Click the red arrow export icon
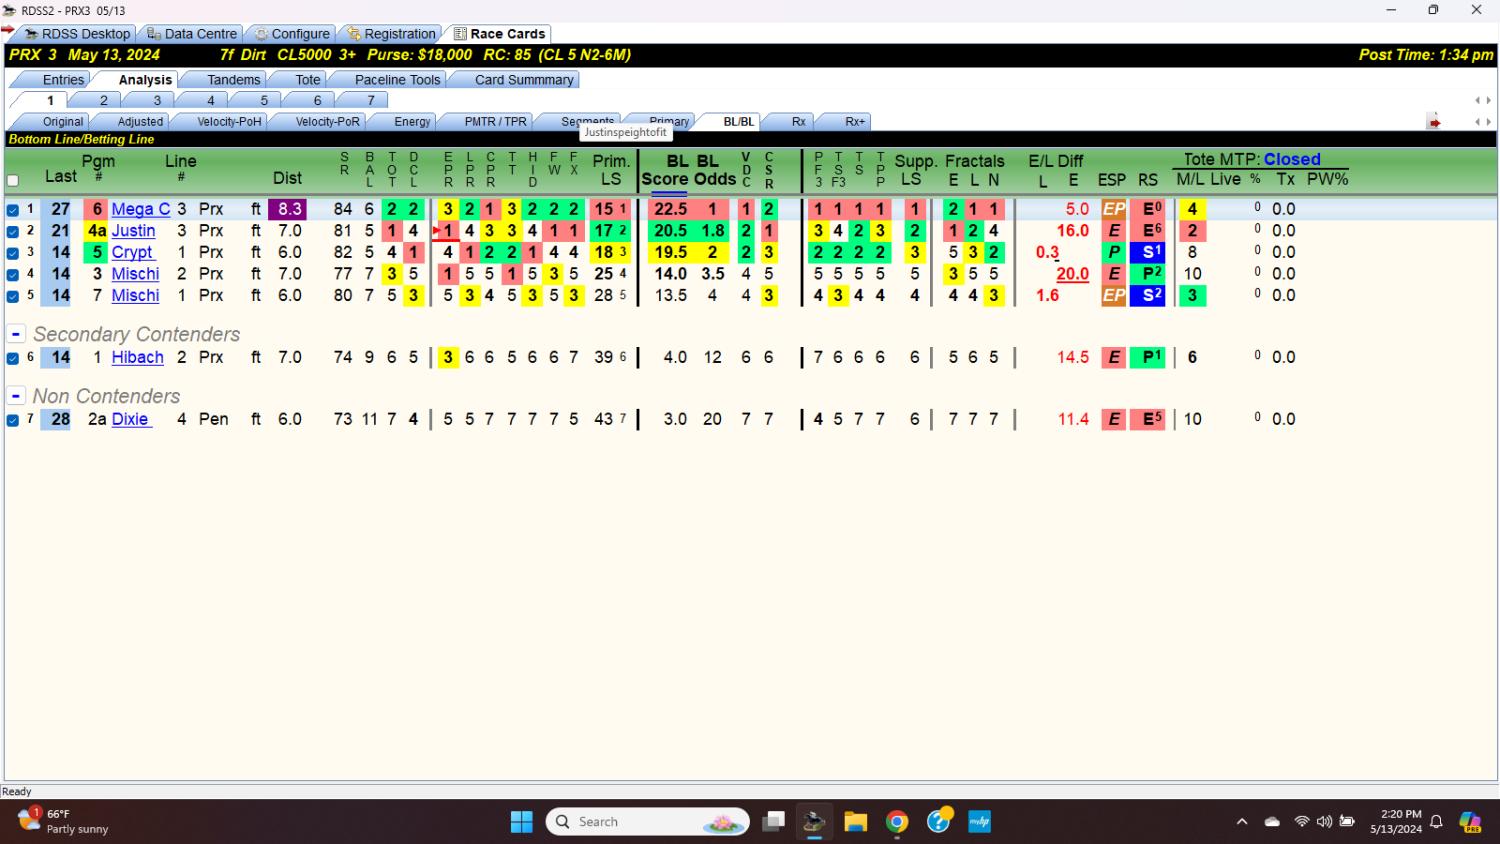Image resolution: width=1500 pixels, height=844 pixels. (1434, 122)
